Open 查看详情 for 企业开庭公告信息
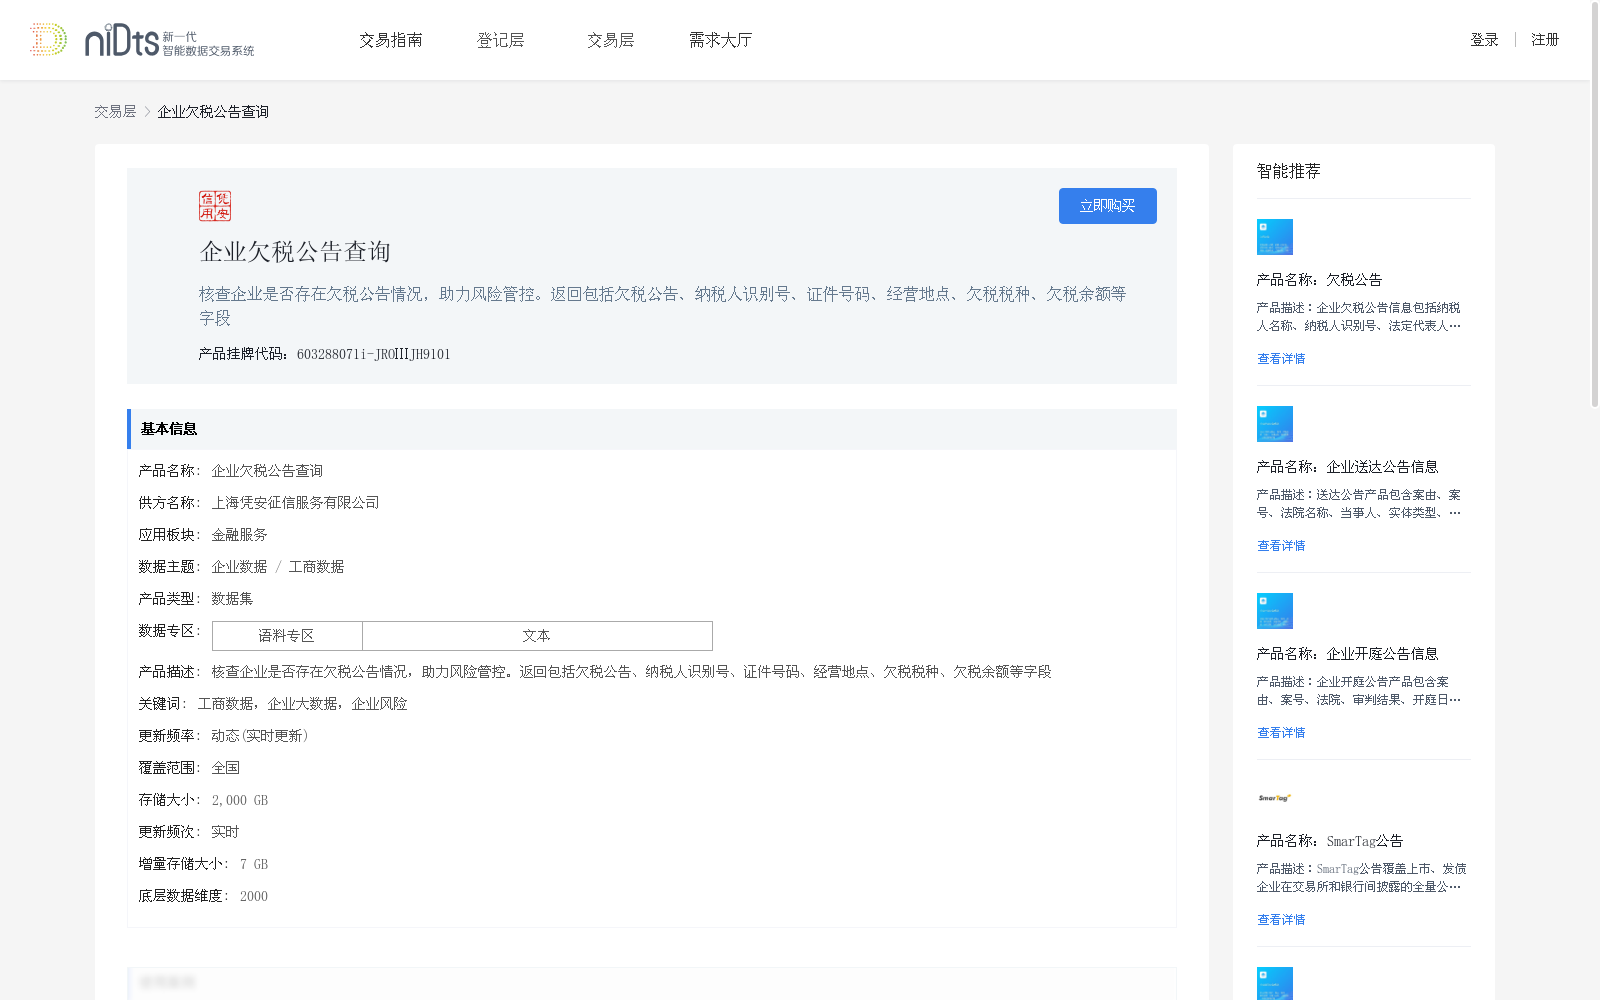 1281,733
